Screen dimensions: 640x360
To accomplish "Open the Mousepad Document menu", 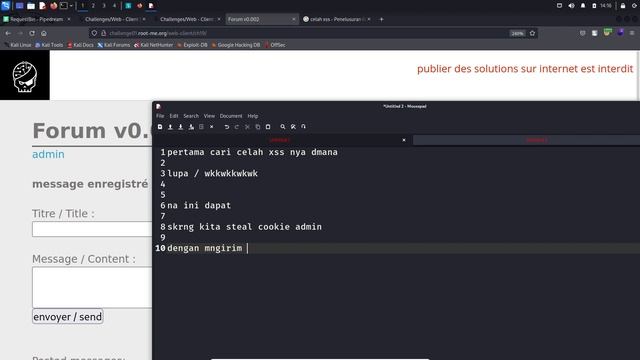I will (x=231, y=116).
